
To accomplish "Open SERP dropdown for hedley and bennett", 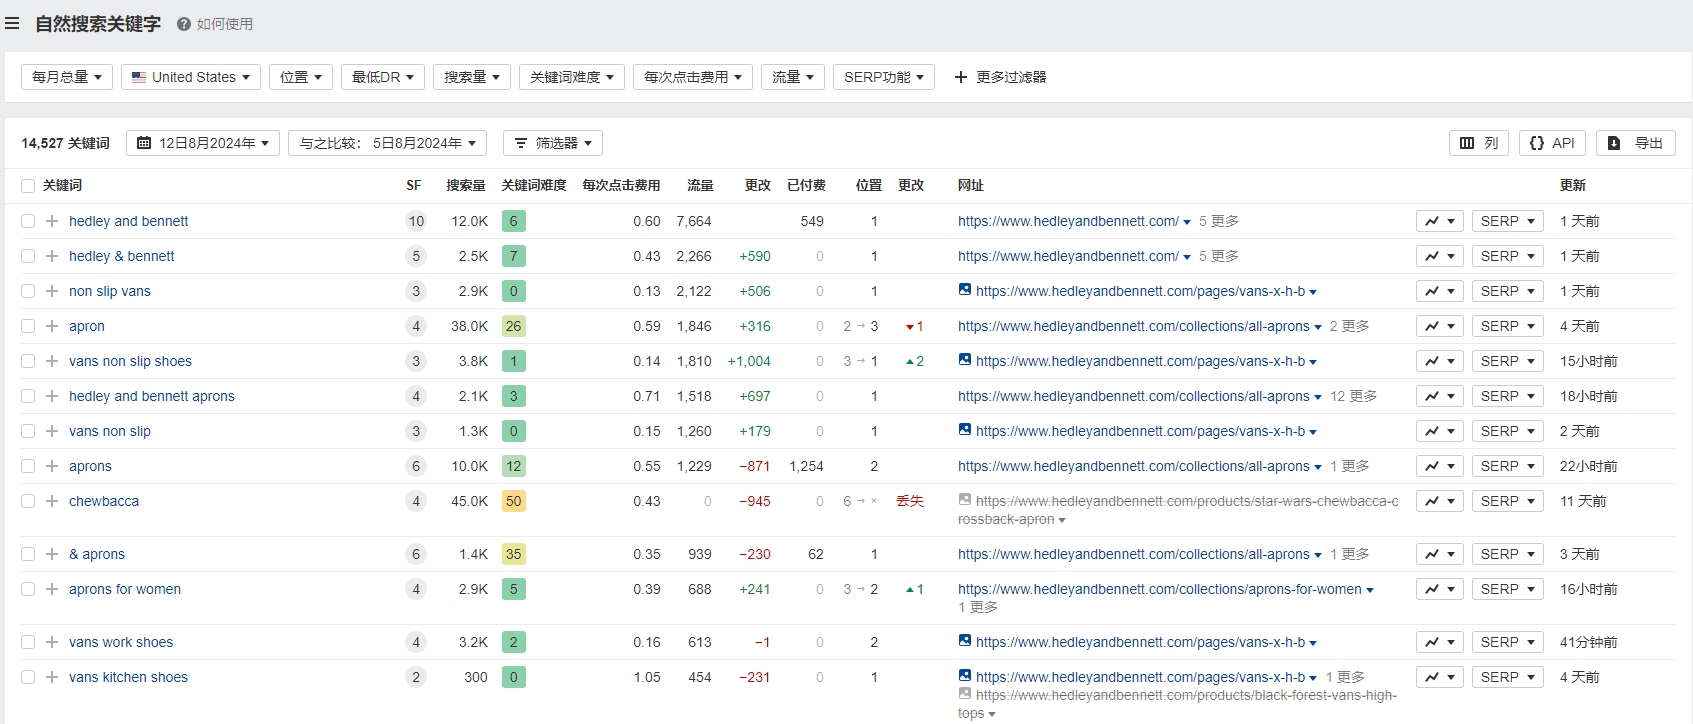I will pyautogui.click(x=1508, y=221).
